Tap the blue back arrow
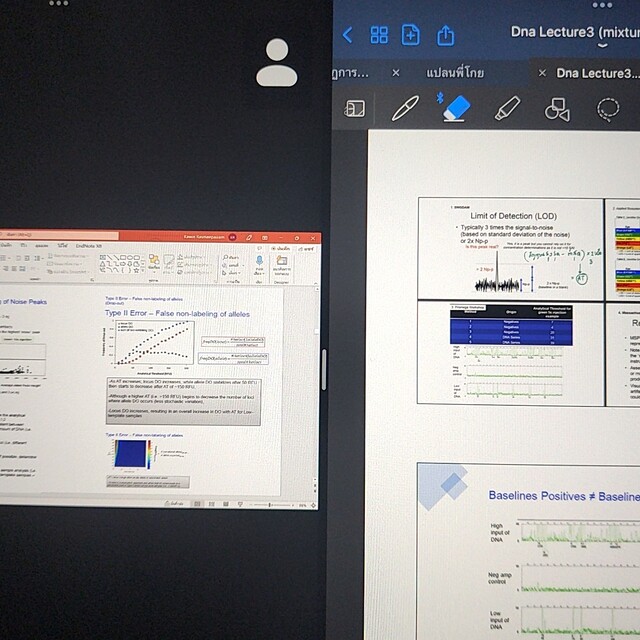Viewport: 640px width, 640px height. click(347, 35)
